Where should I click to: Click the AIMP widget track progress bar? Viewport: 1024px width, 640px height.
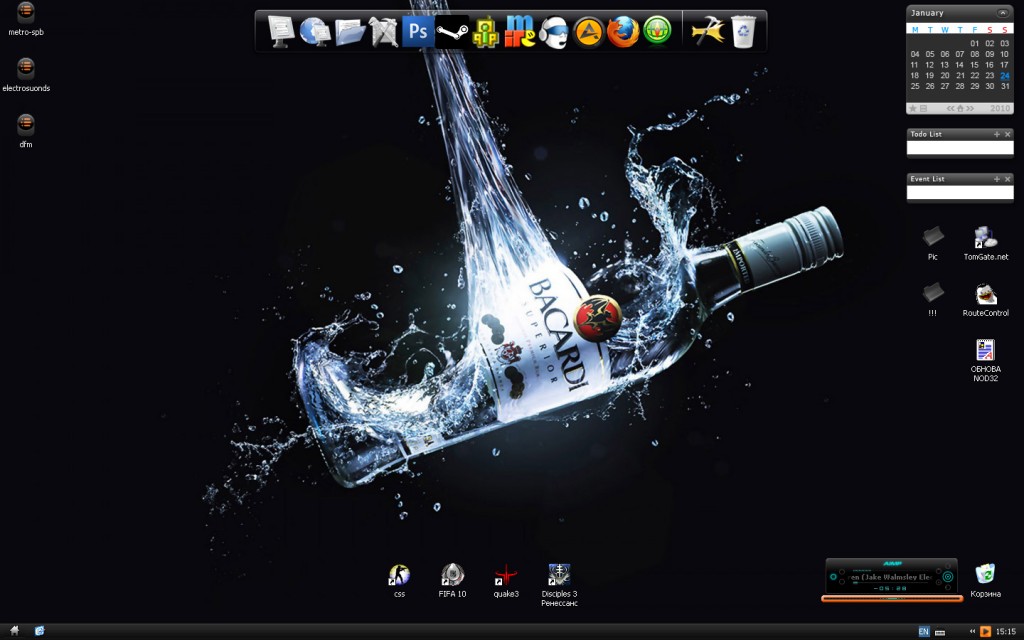(x=891, y=583)
